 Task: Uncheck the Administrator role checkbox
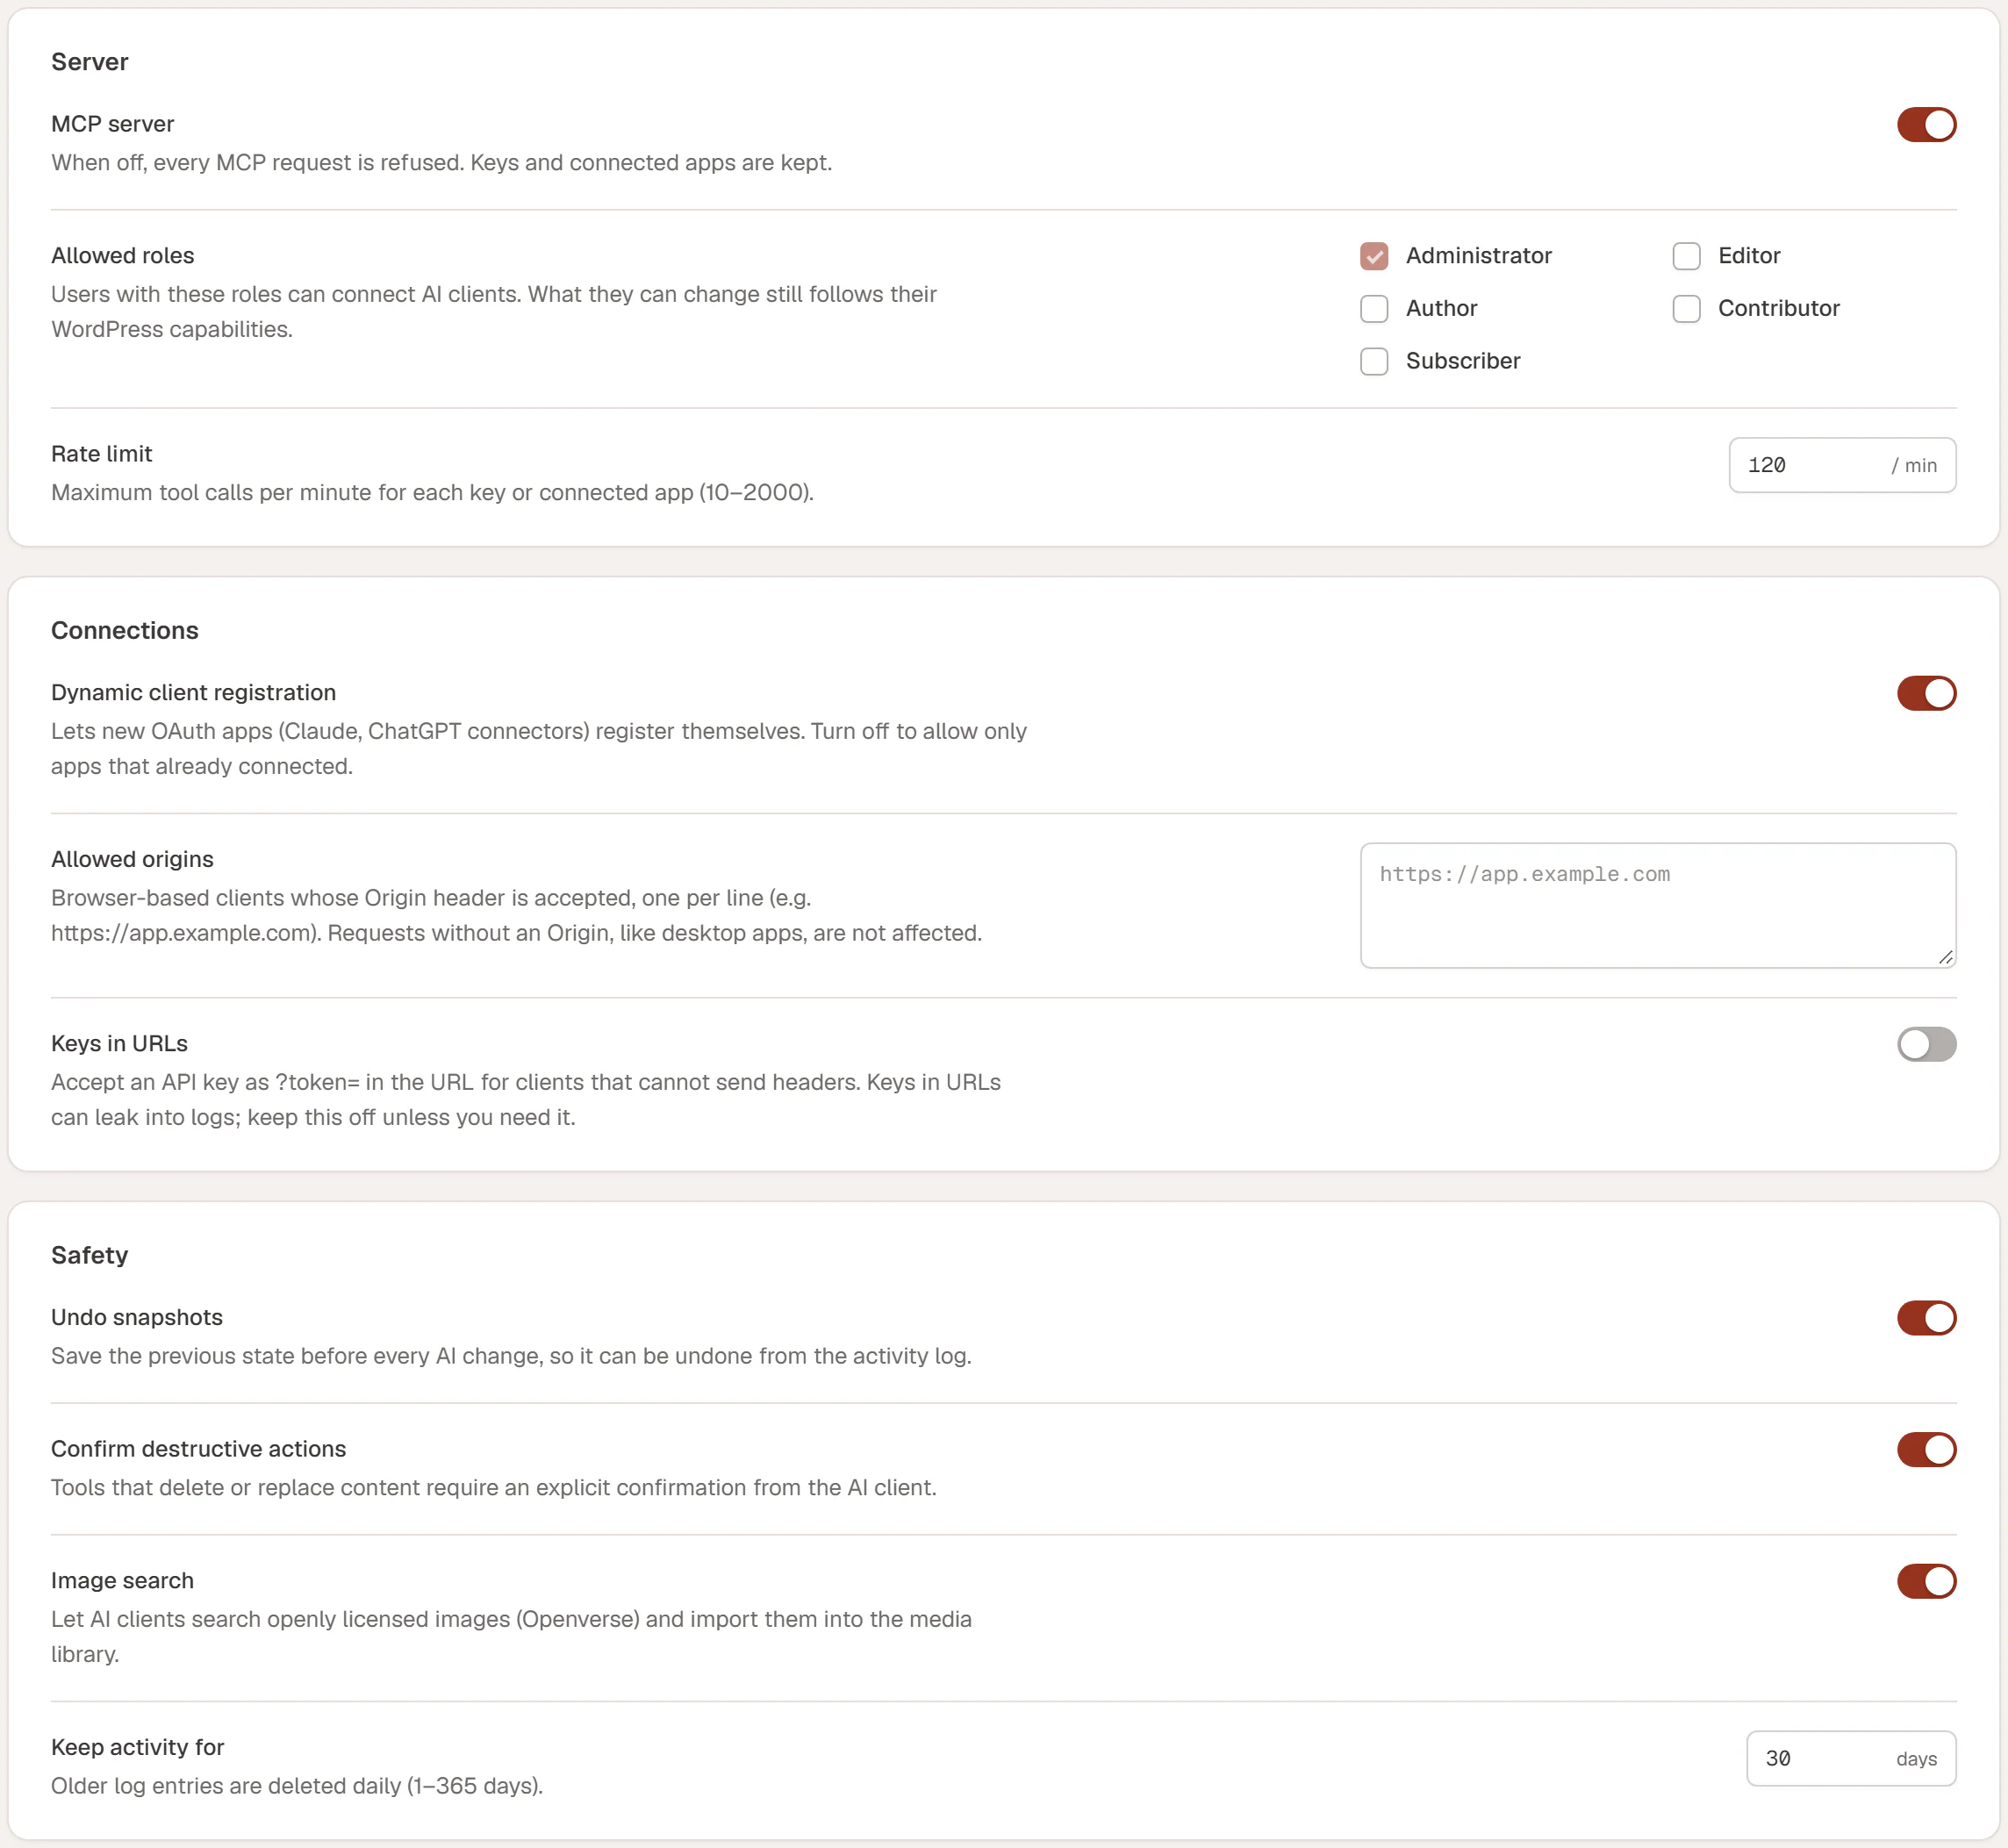[x=1374, y=256]
